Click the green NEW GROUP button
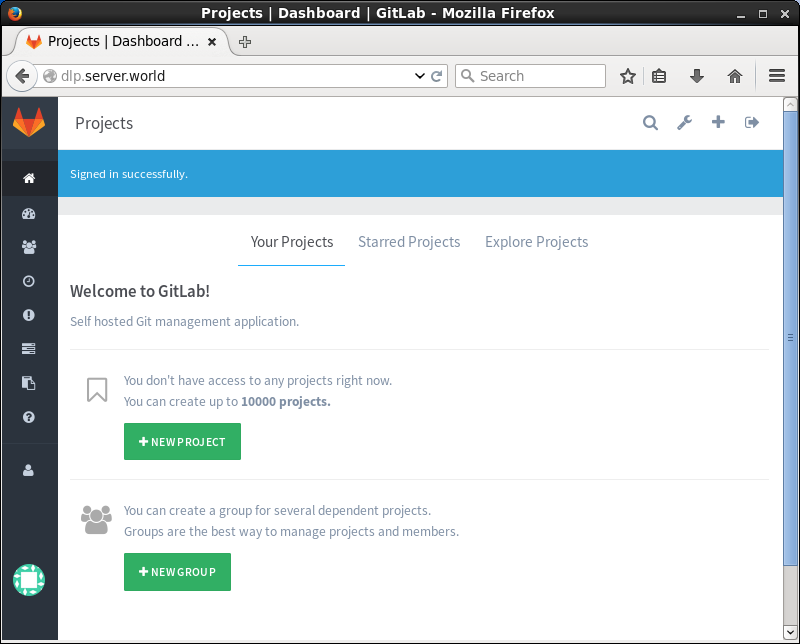Image resolution: width=800 pixels, height=644 pixels. 177,572
